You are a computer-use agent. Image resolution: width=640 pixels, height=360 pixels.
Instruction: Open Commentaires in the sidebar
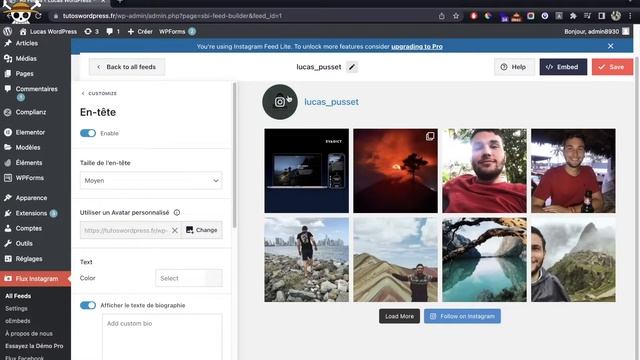point(36,89)
